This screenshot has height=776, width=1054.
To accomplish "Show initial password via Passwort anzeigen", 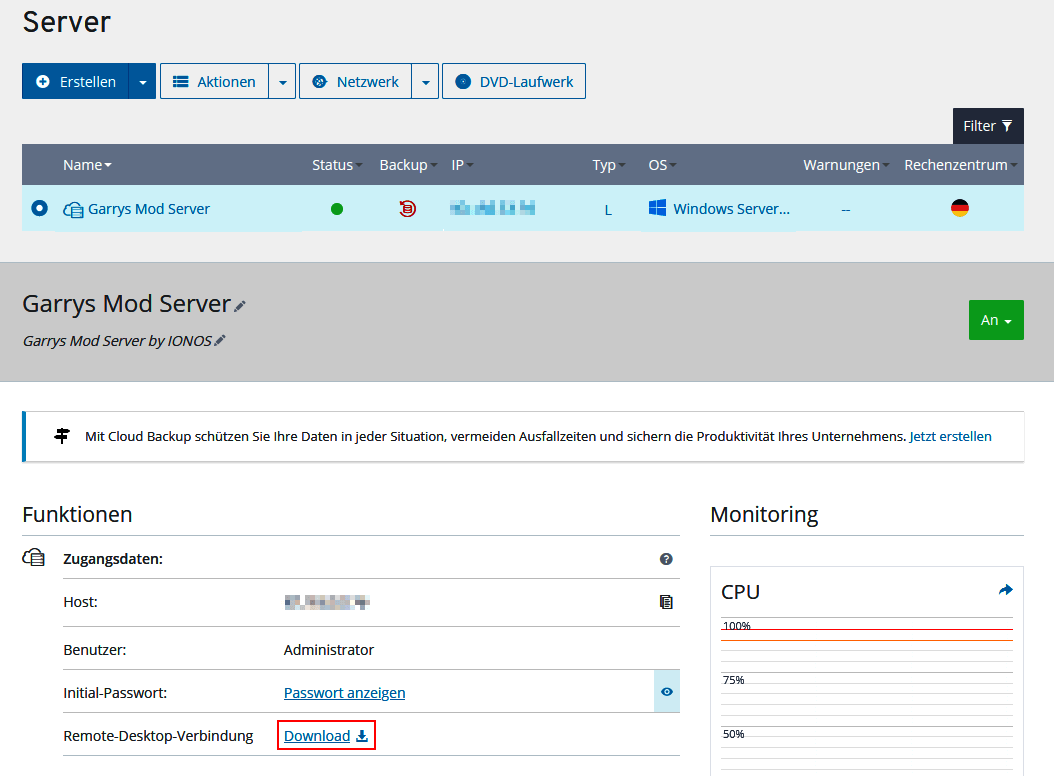I will click(344, 692).
